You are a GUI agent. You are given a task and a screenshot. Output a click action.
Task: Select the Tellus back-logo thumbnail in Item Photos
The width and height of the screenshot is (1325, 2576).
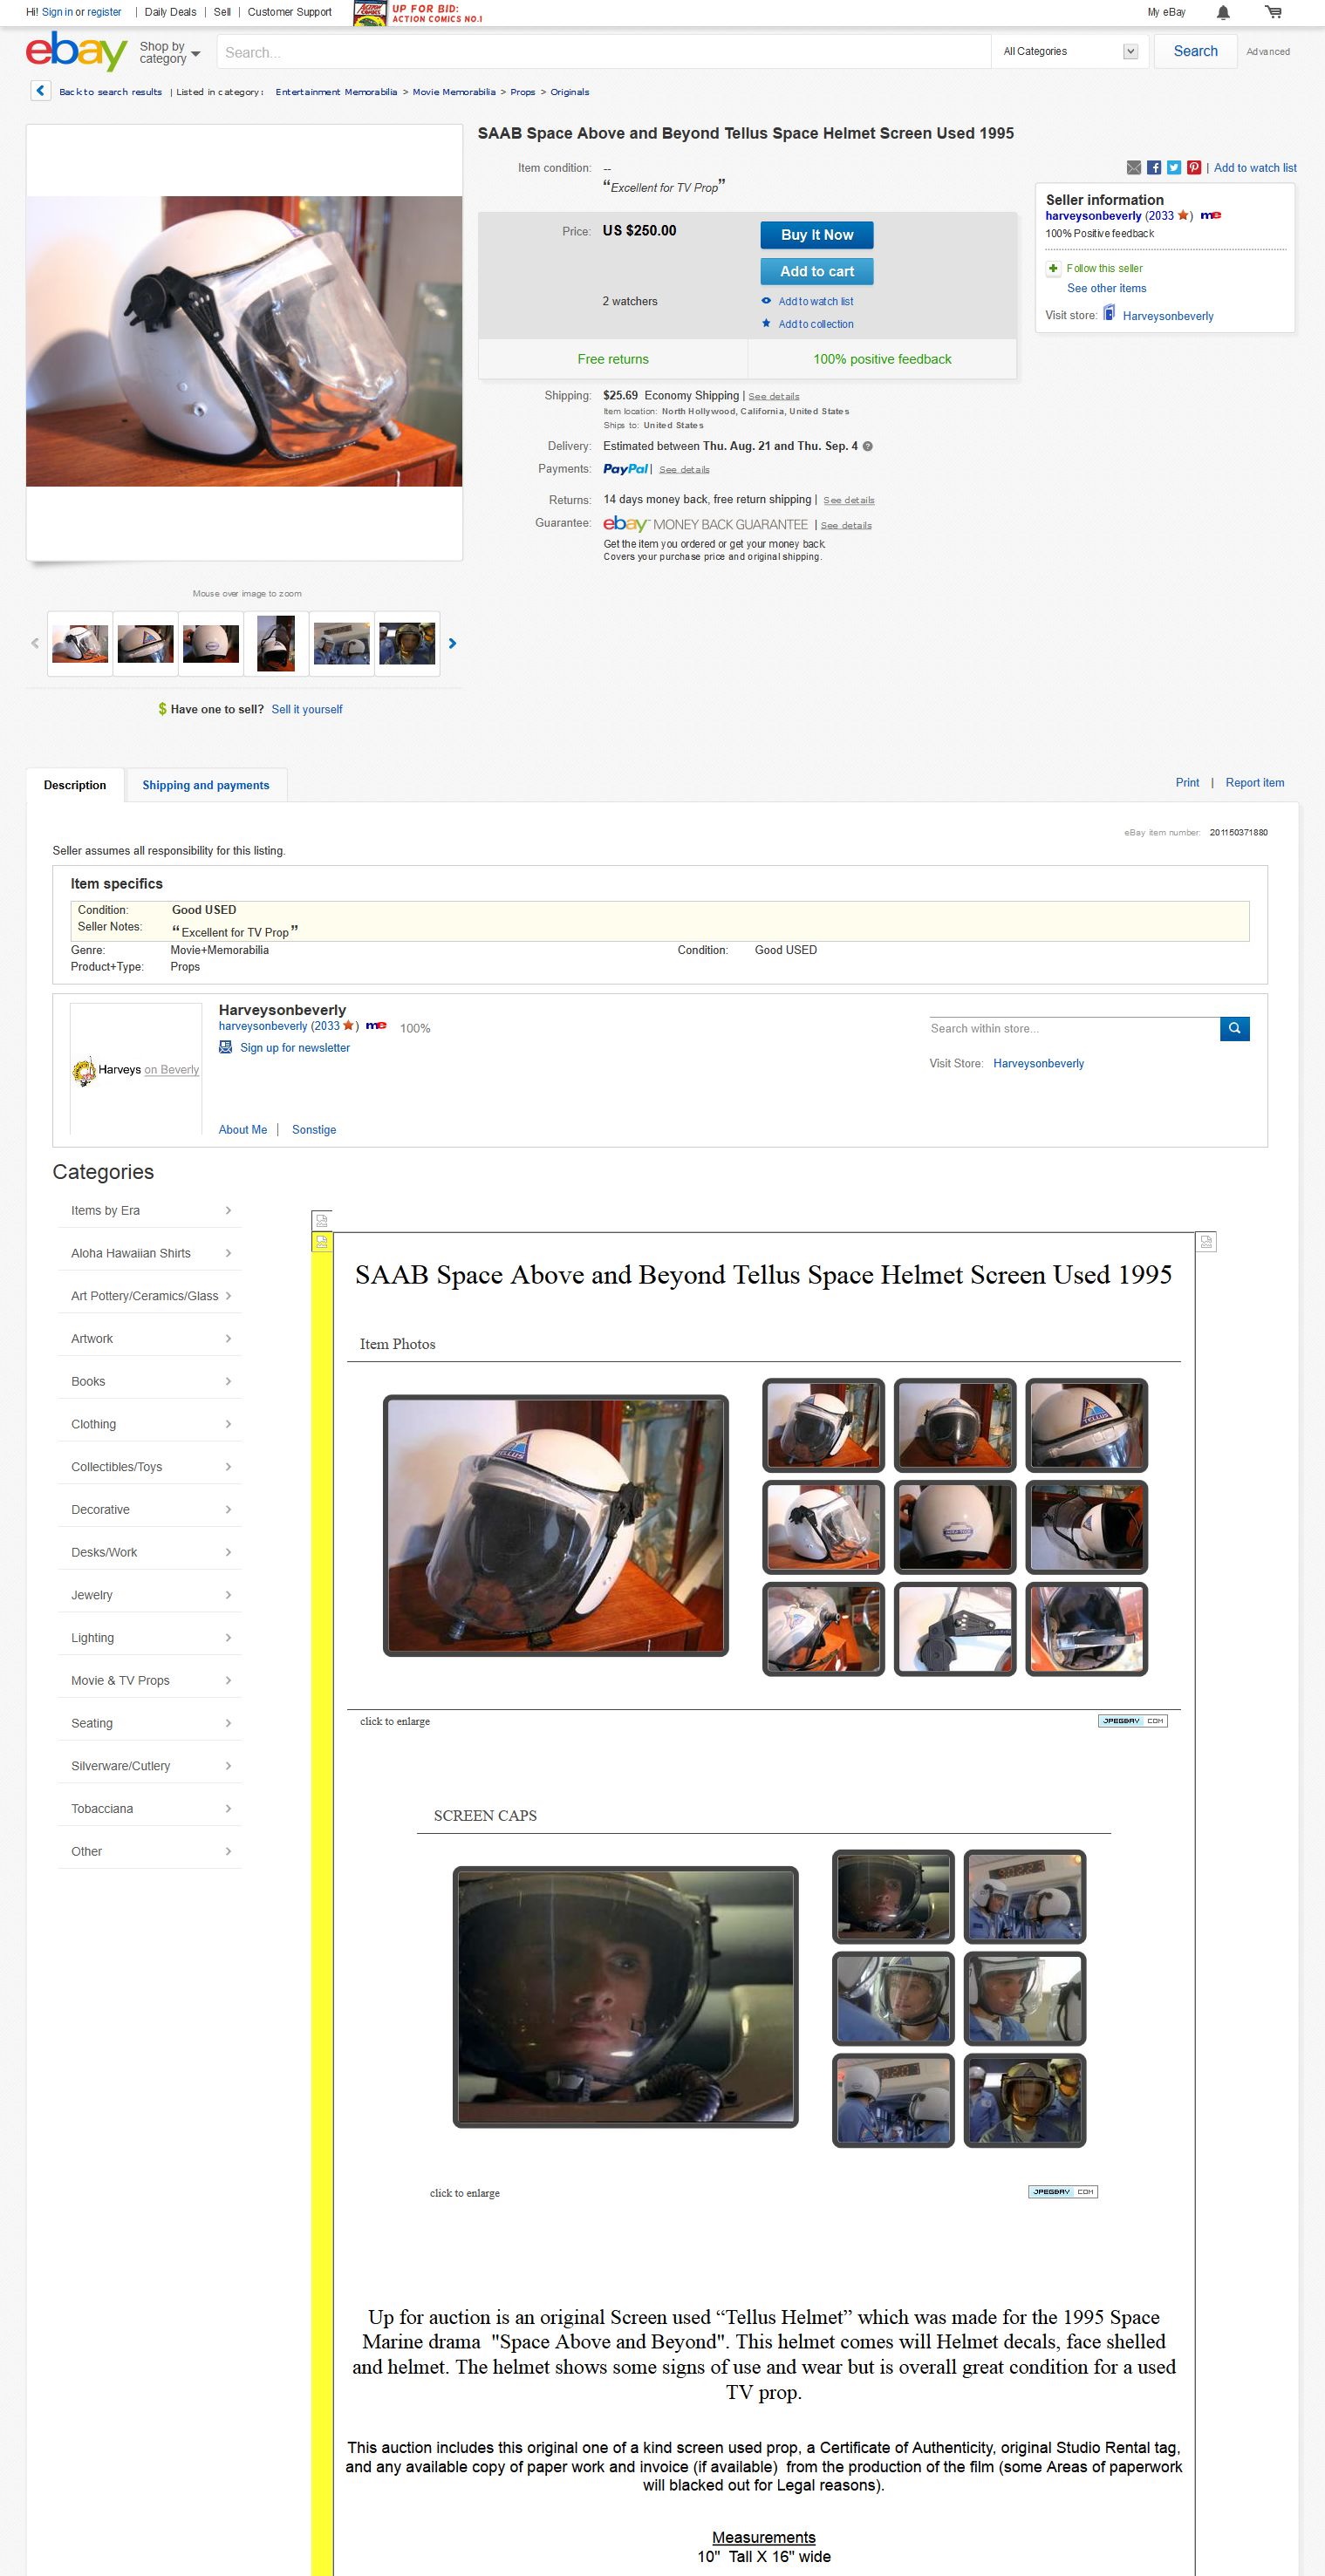955,1527
